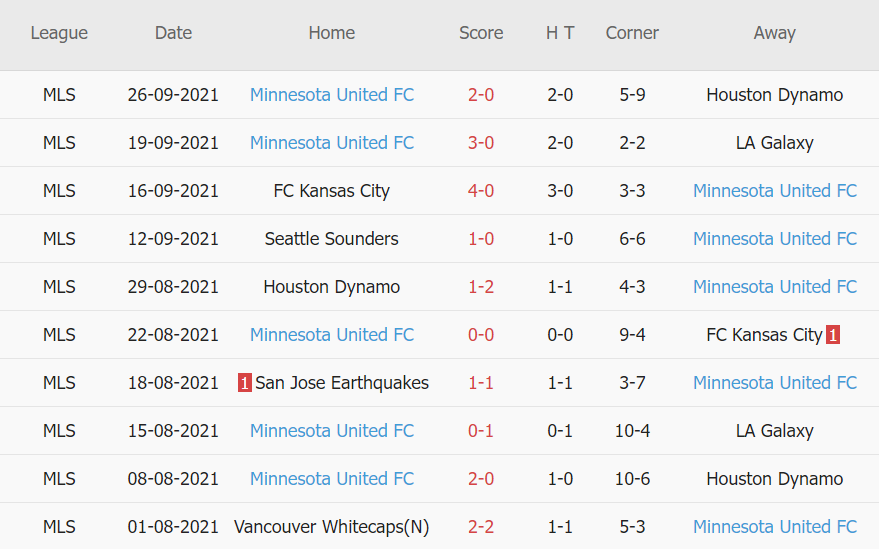The image size is (879, 549).
Task: Click the Date column header
Action: (x=173, y=33)
